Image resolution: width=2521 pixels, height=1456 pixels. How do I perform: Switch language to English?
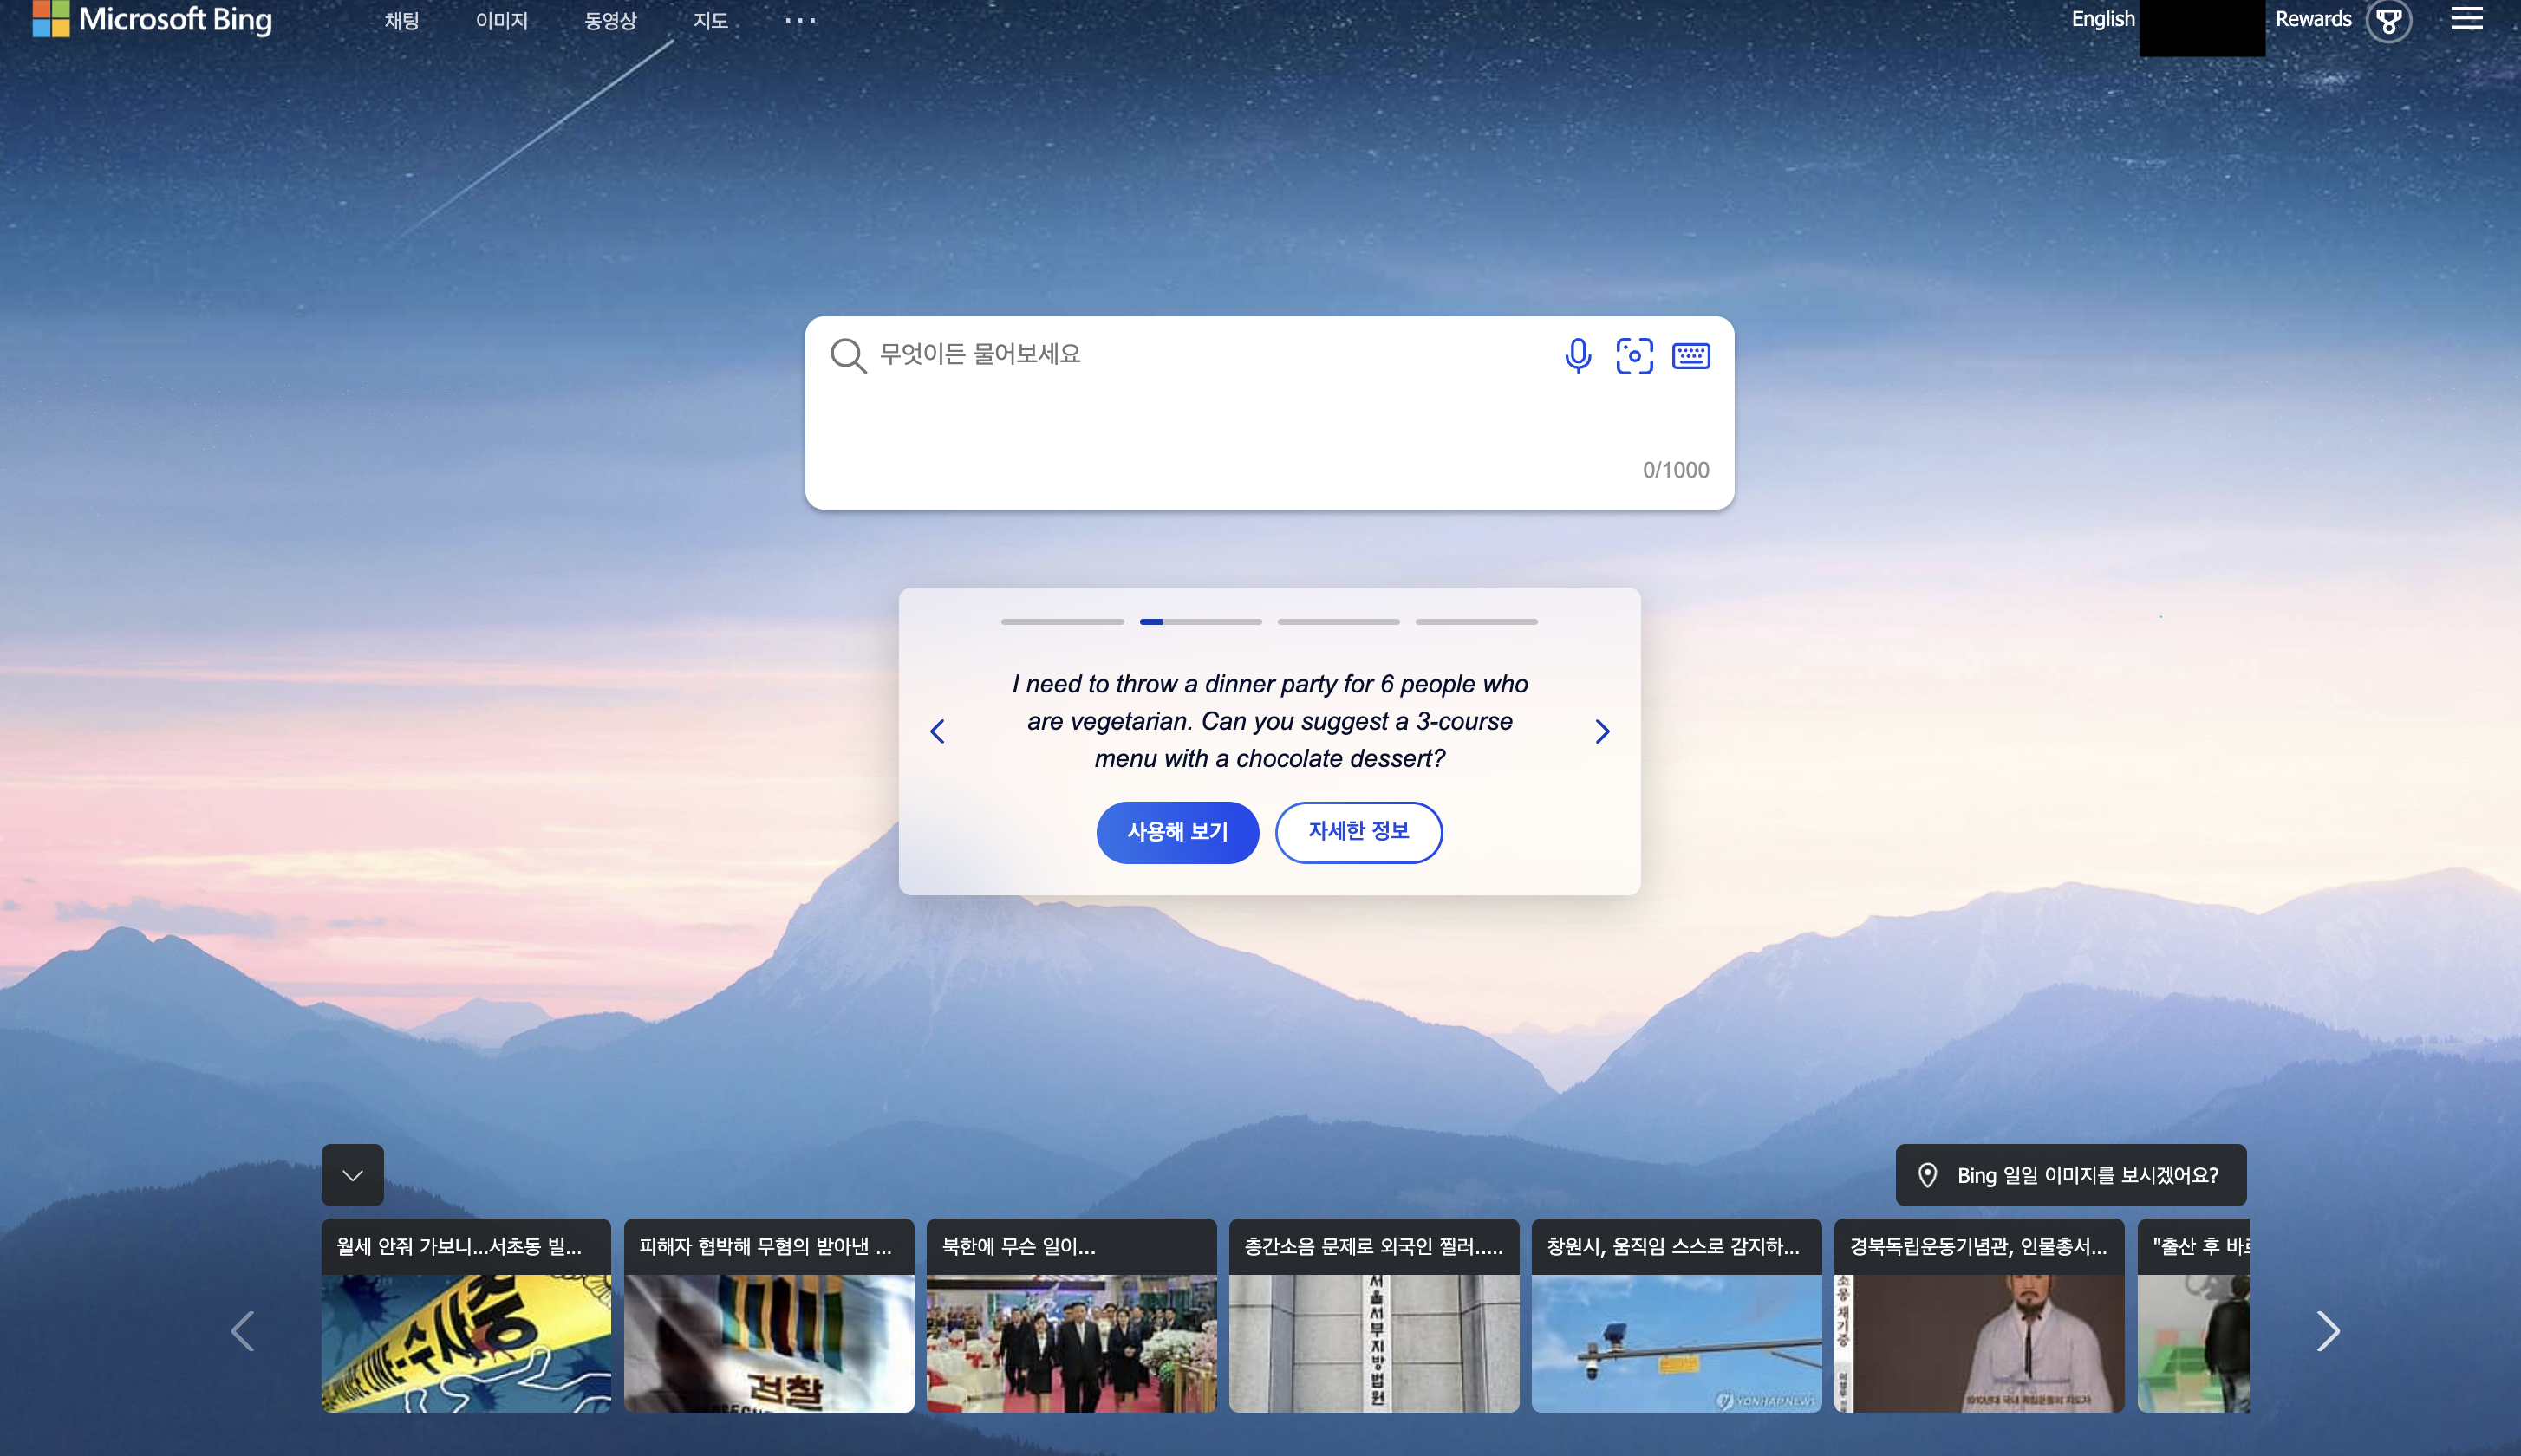(2102, 19)
